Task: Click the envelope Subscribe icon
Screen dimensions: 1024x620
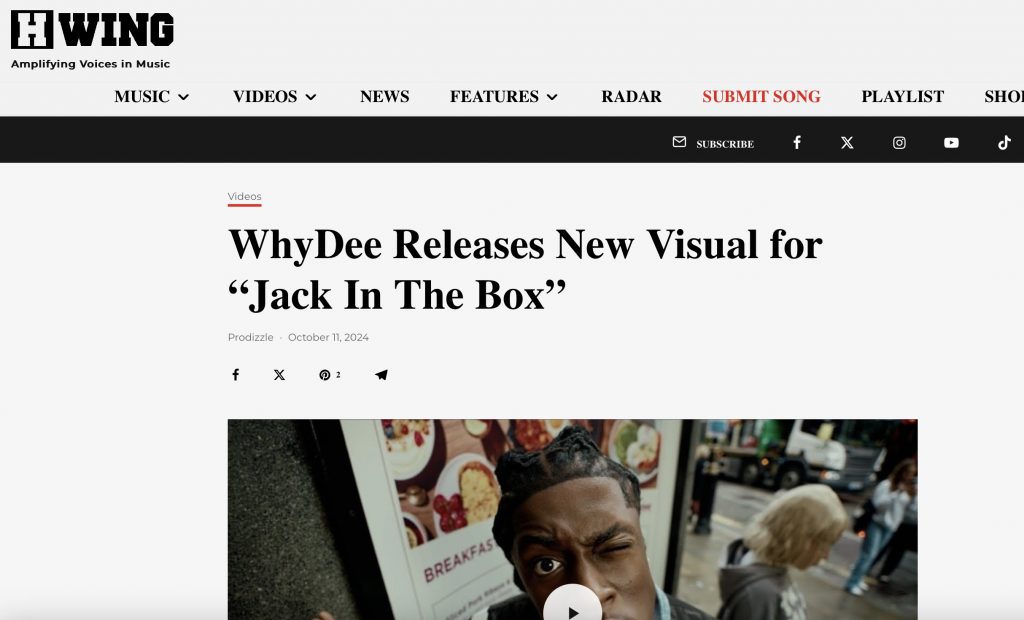Action: click(679, 142)
